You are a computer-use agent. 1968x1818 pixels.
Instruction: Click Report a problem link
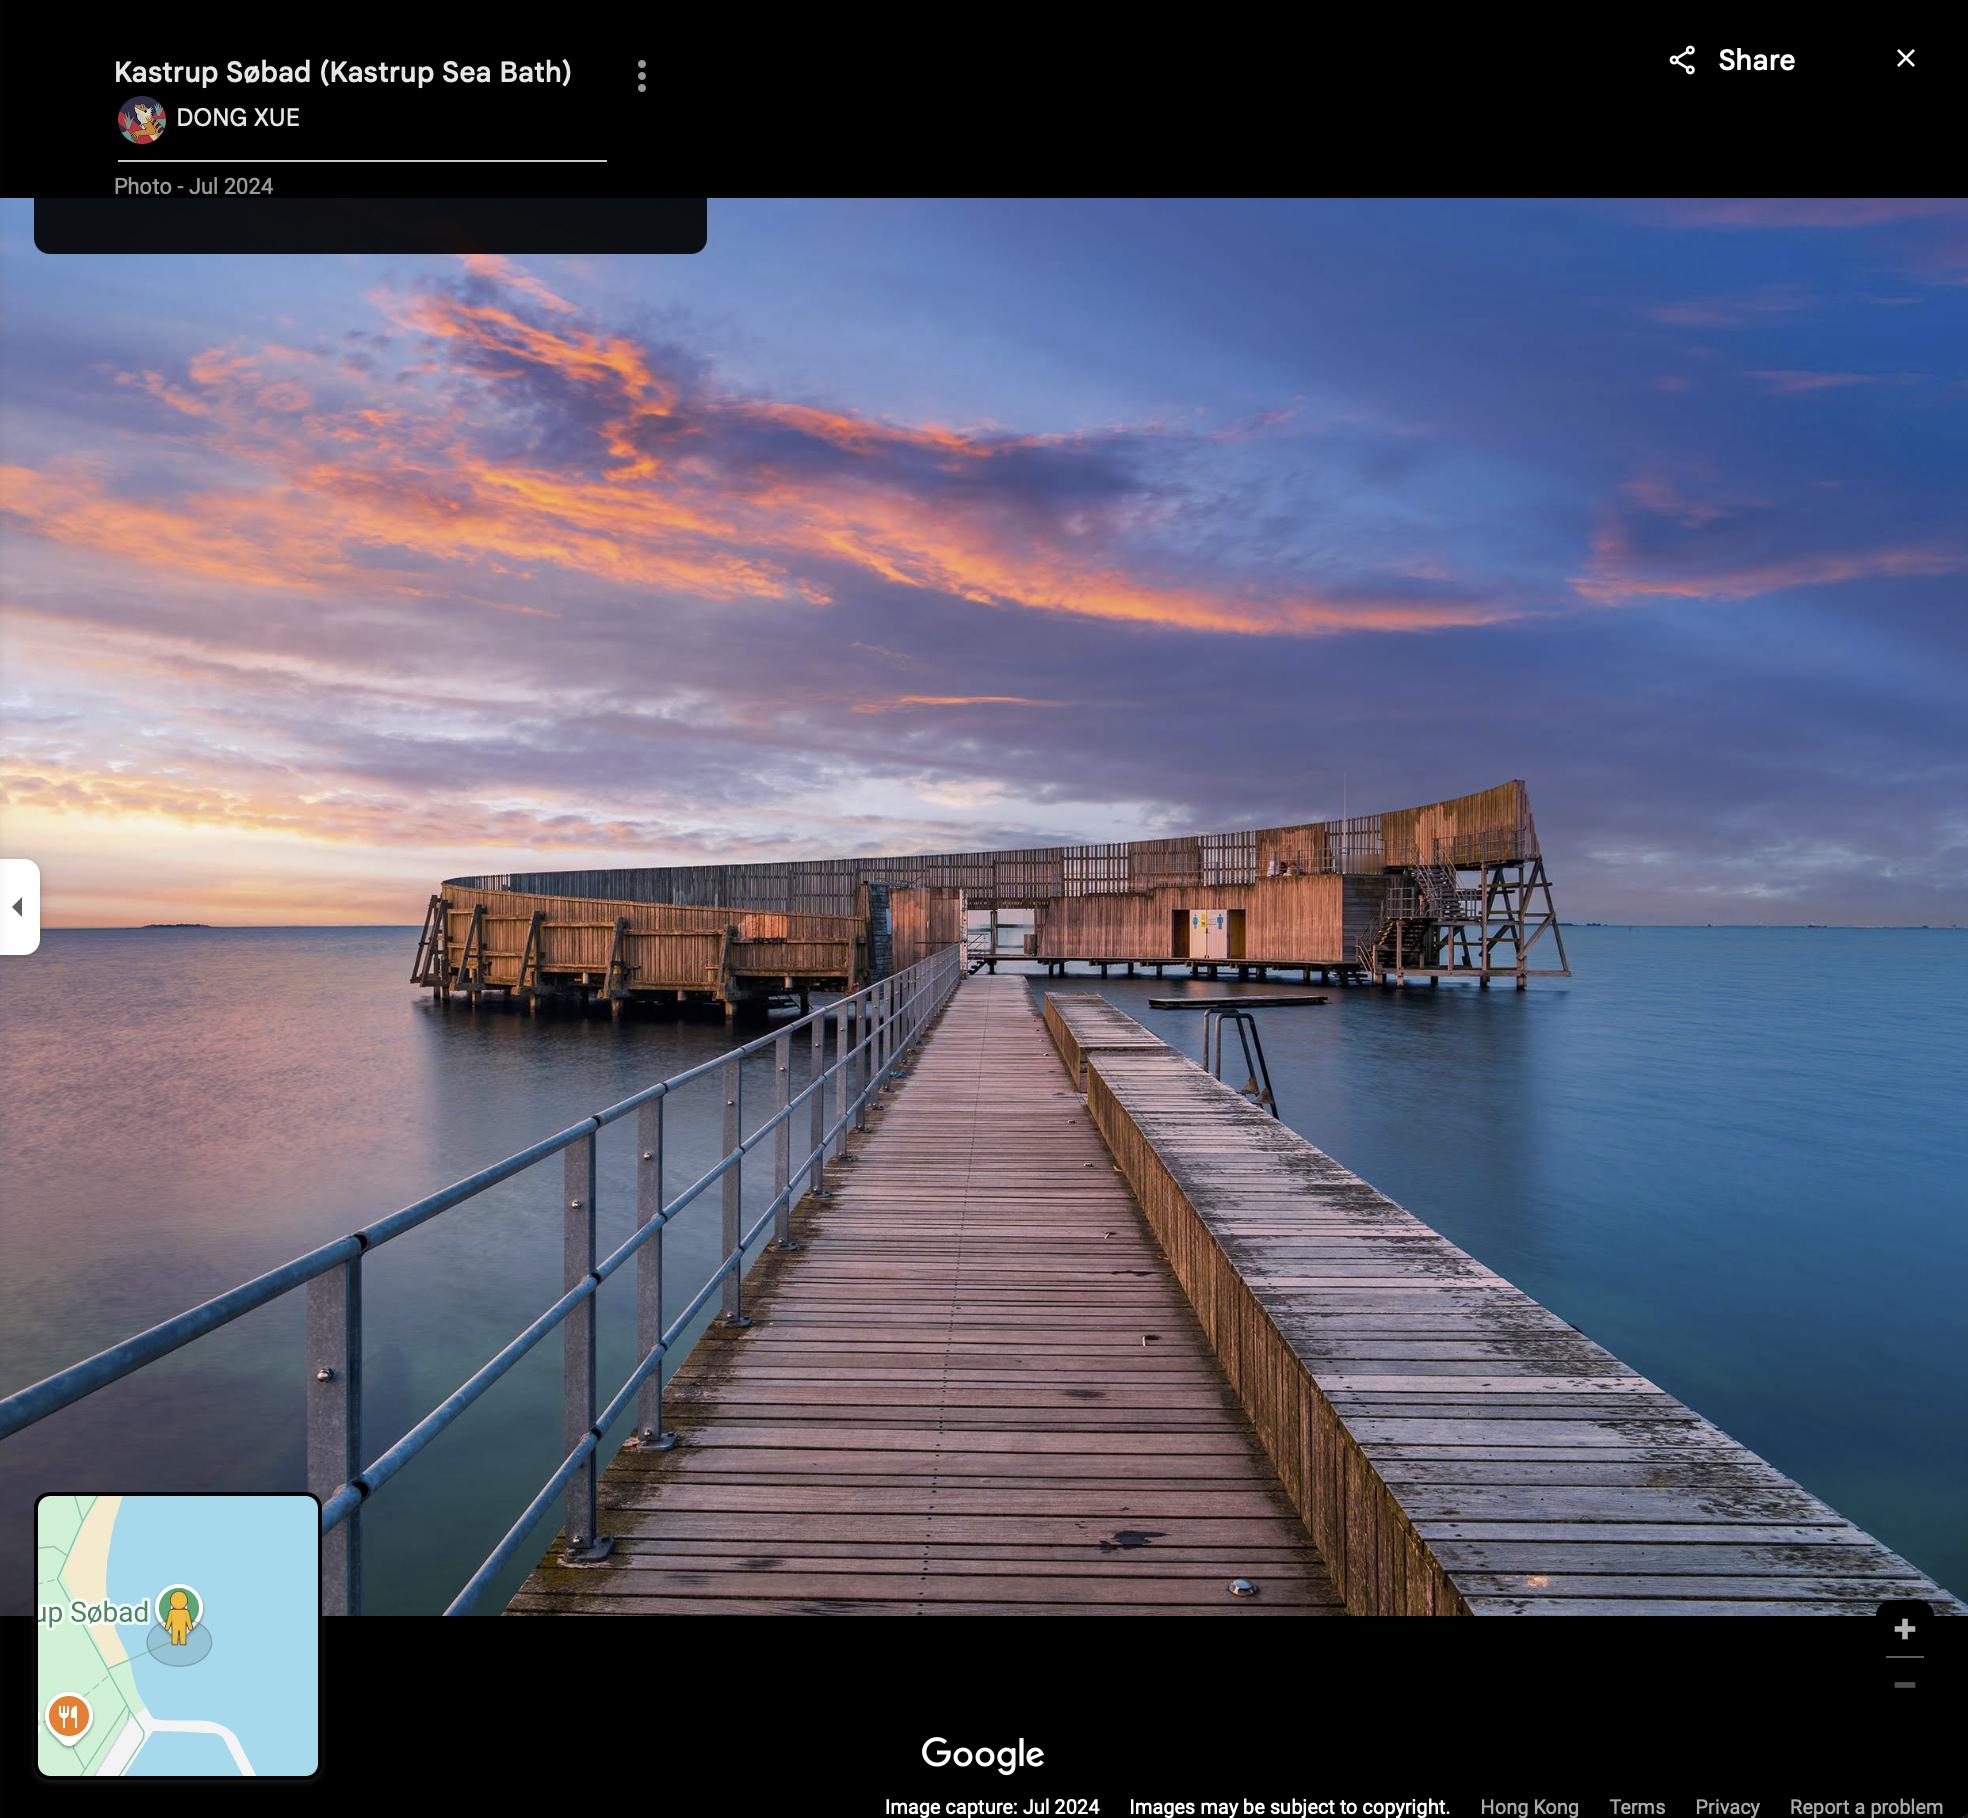pyautogui.click(x=1866, y=1806)
